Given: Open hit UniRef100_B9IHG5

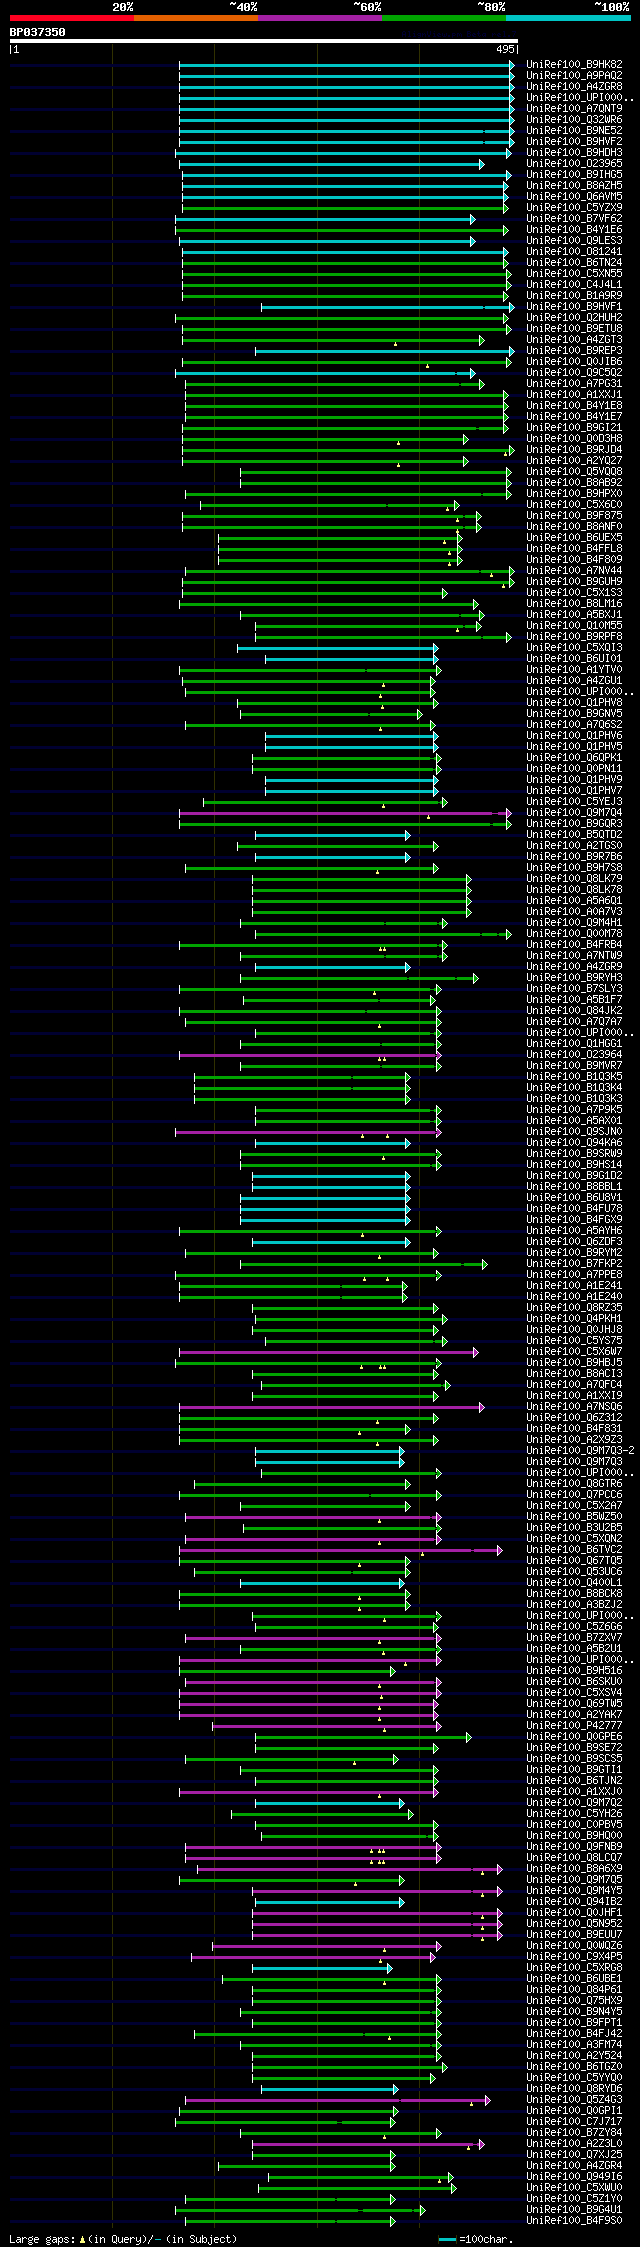Looking at the screenshot, I should tap(574, 174).
